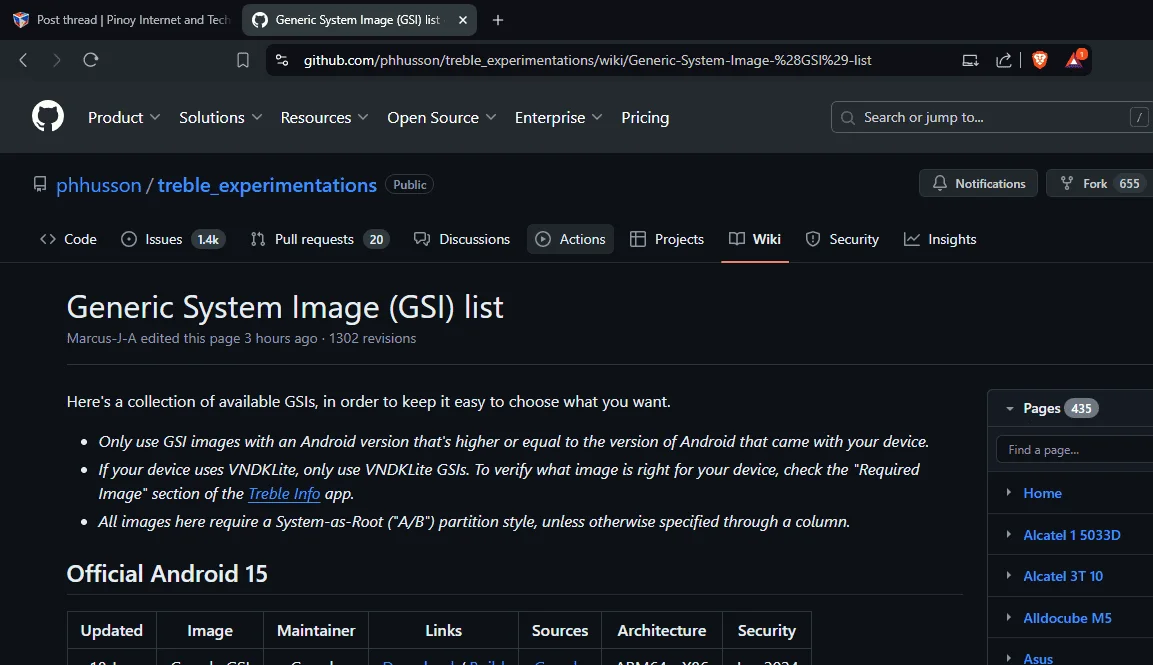Click the Official Android 15 heading
This screenshot has height=665, width=1153.
[x=167, y=574]
